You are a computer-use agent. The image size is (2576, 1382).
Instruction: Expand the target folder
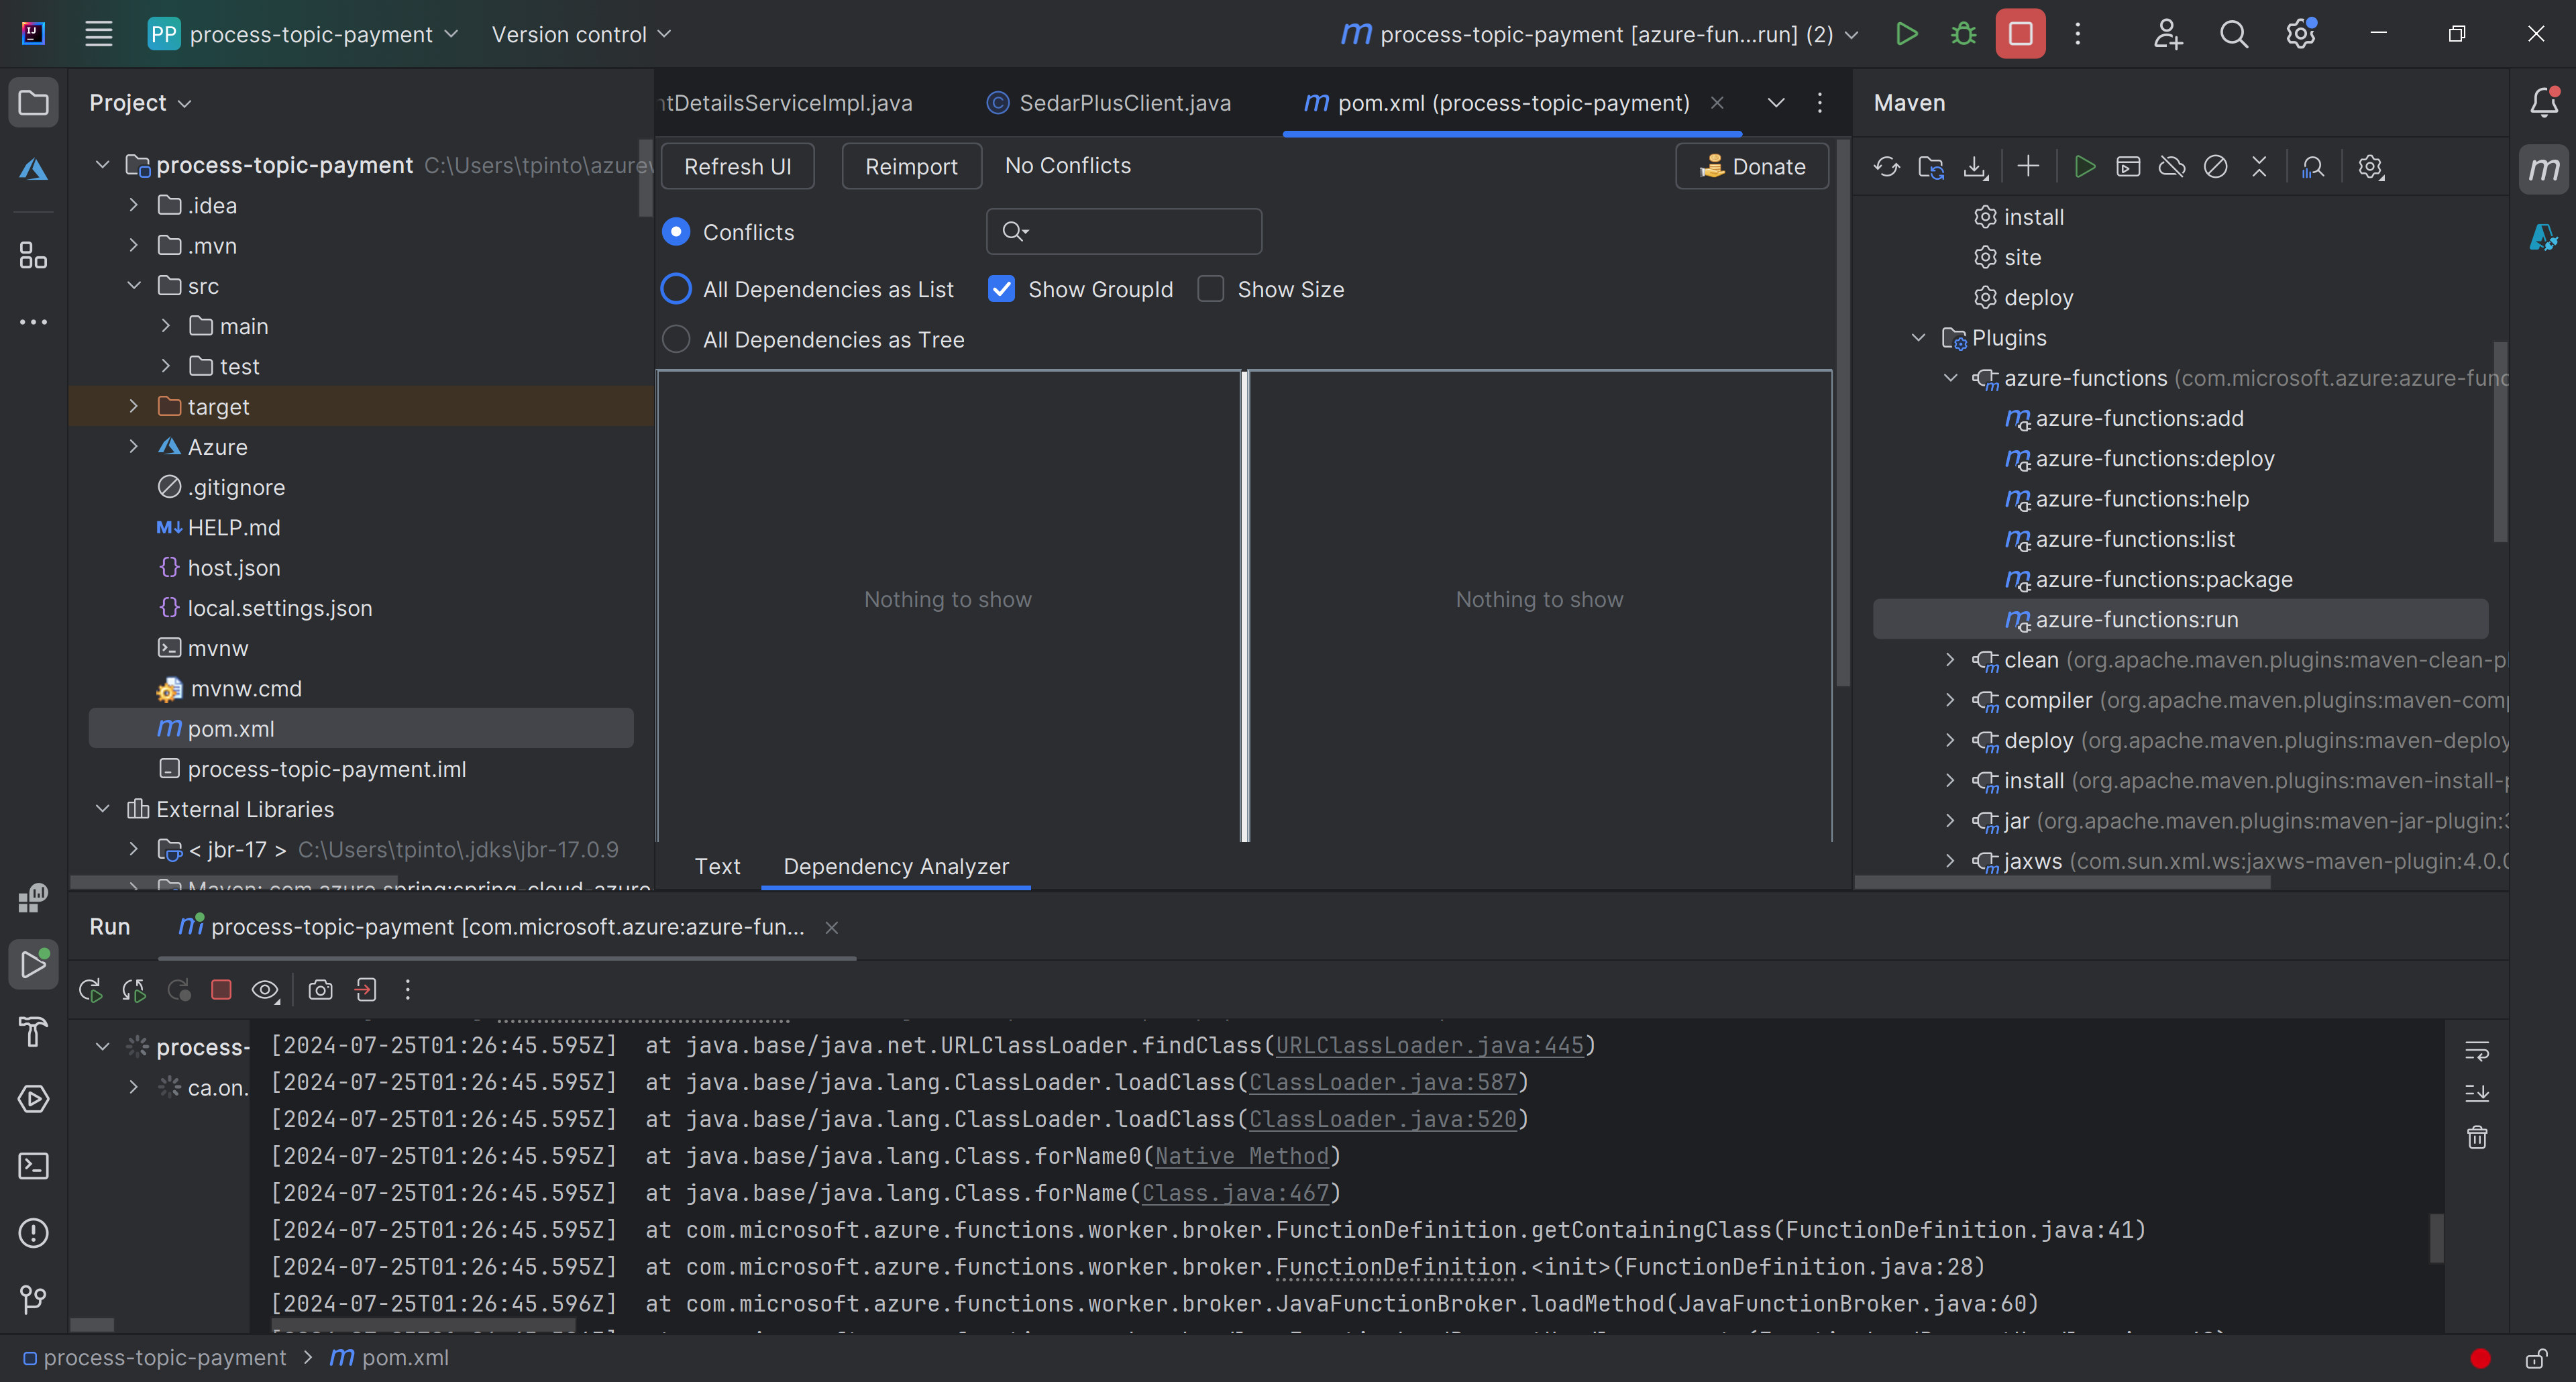(133, 406)
